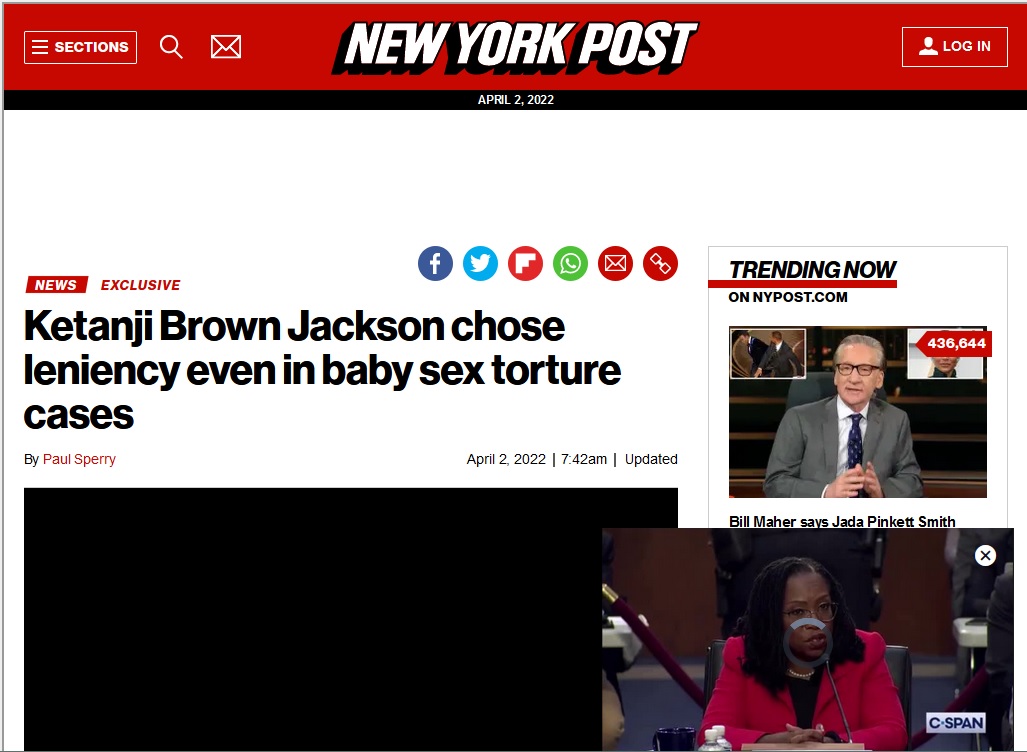Click the floating video of the hearing
This screenshot has width=1027, height=752.
coord(808,640)
